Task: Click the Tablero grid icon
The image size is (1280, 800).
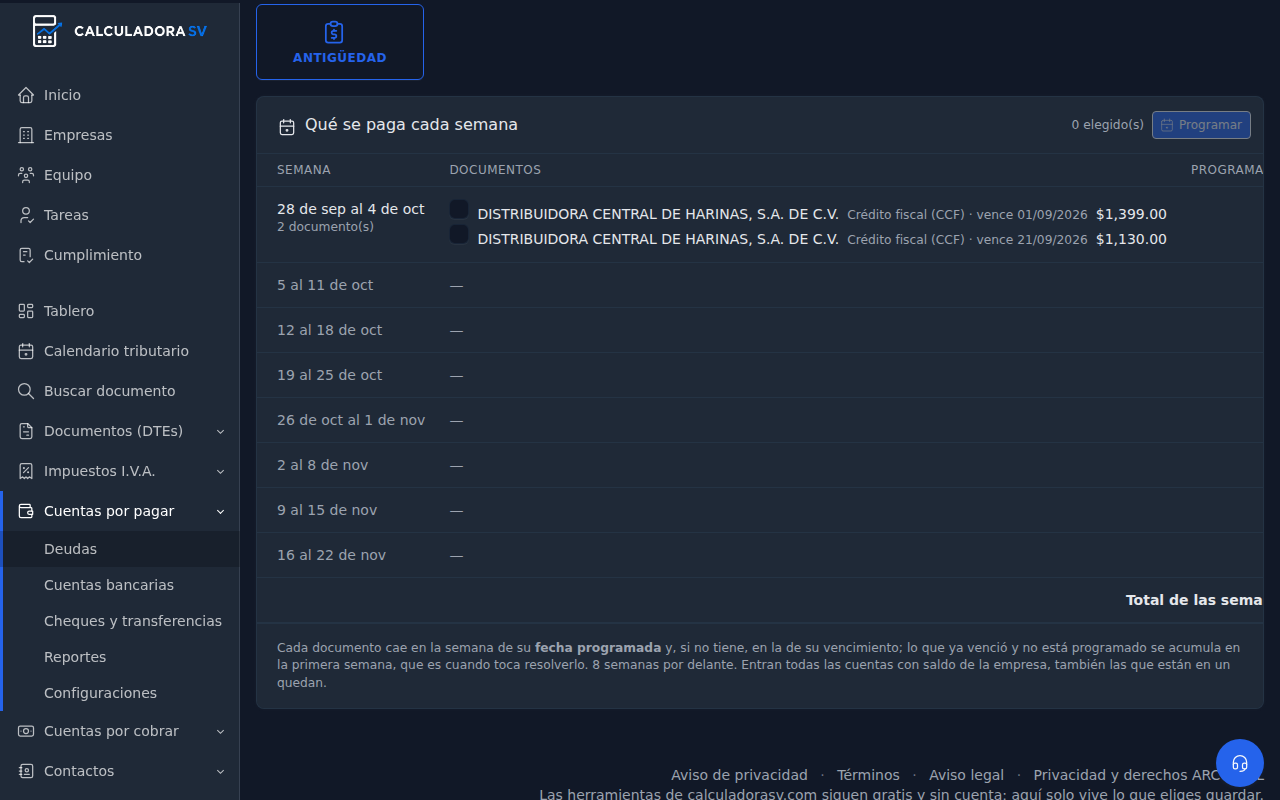Action: pyautogui.click(x=26, y=311)
